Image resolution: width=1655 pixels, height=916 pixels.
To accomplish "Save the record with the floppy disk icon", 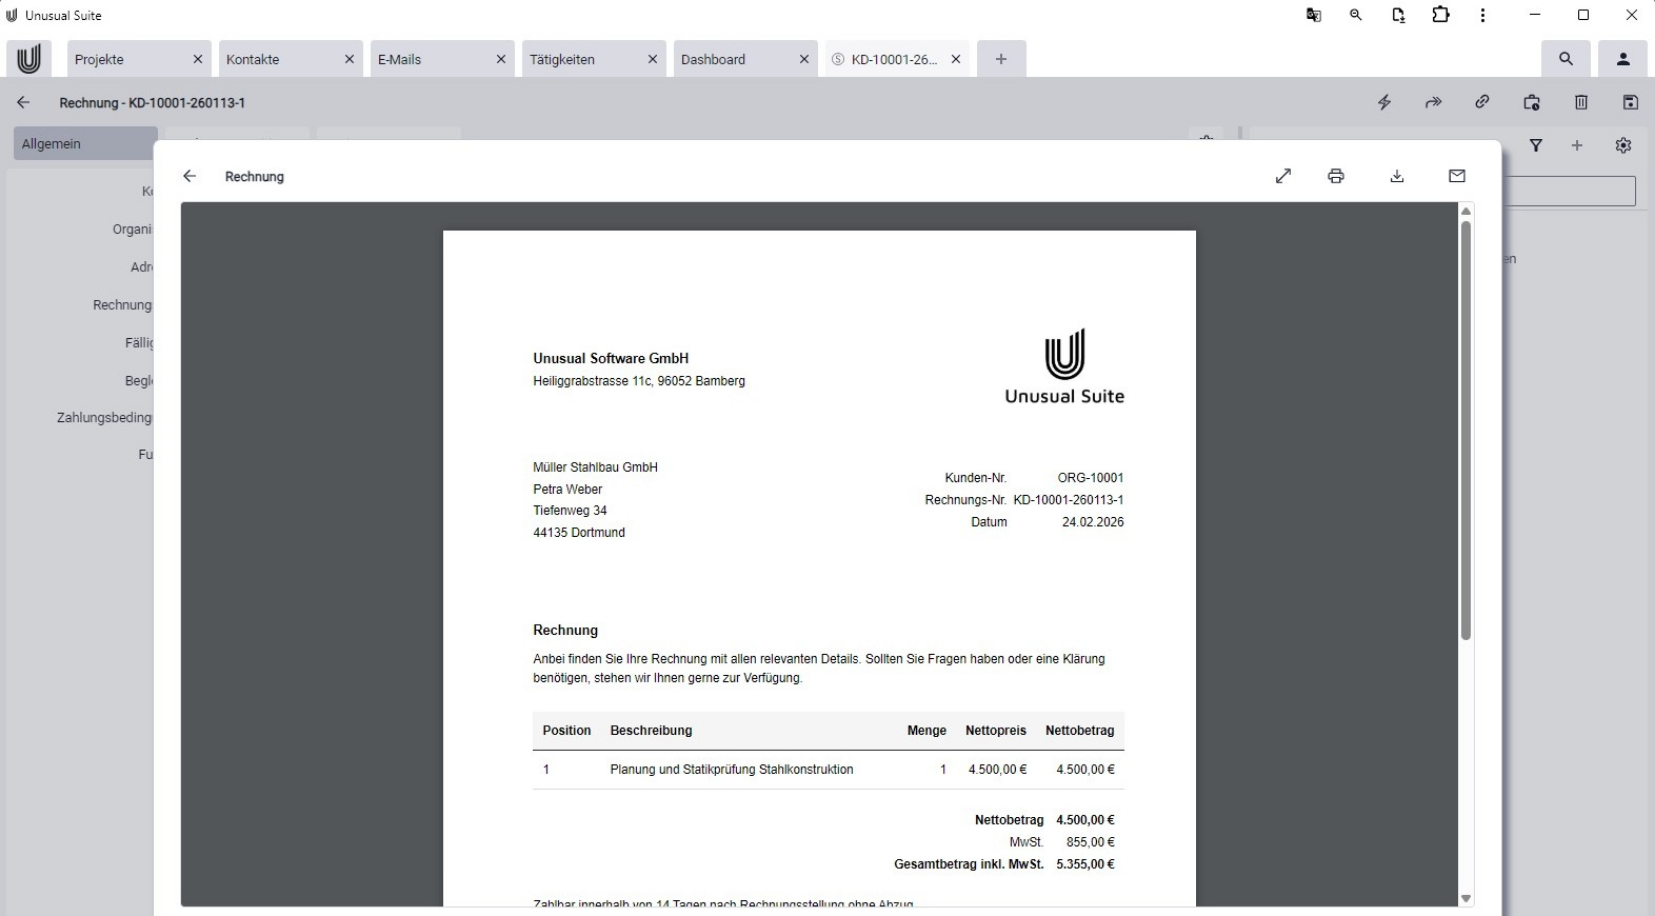I will pyautogui.click(x=1631, y=102).
